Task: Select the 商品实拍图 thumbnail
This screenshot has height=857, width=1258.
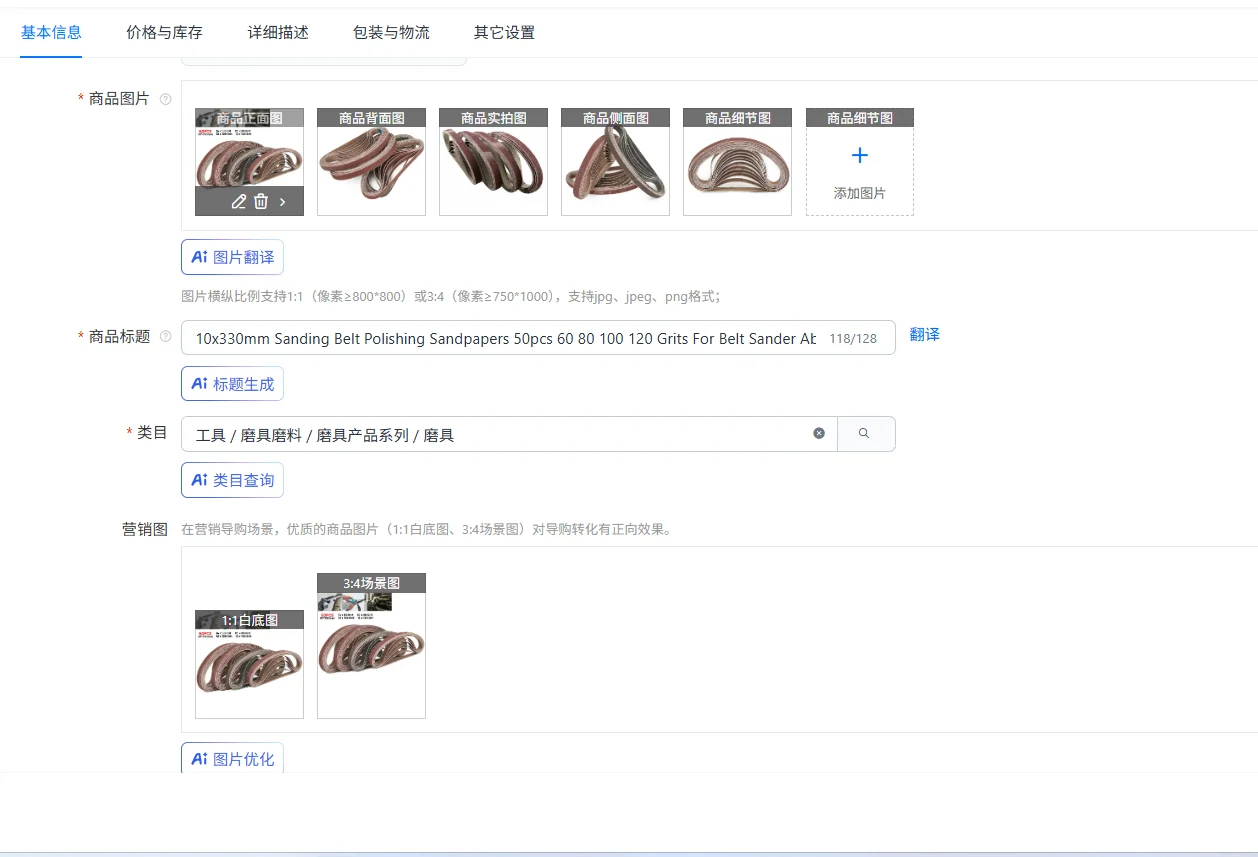Action: pos(493,162)
